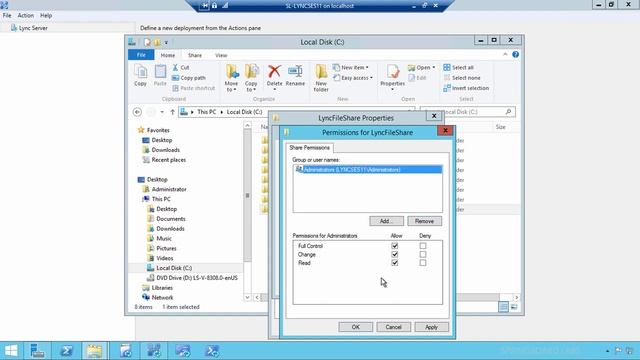Image resolution: width=640 pixels, height=360 pixels.
Task: Click the Remove button
Action: tap(424, 221)
